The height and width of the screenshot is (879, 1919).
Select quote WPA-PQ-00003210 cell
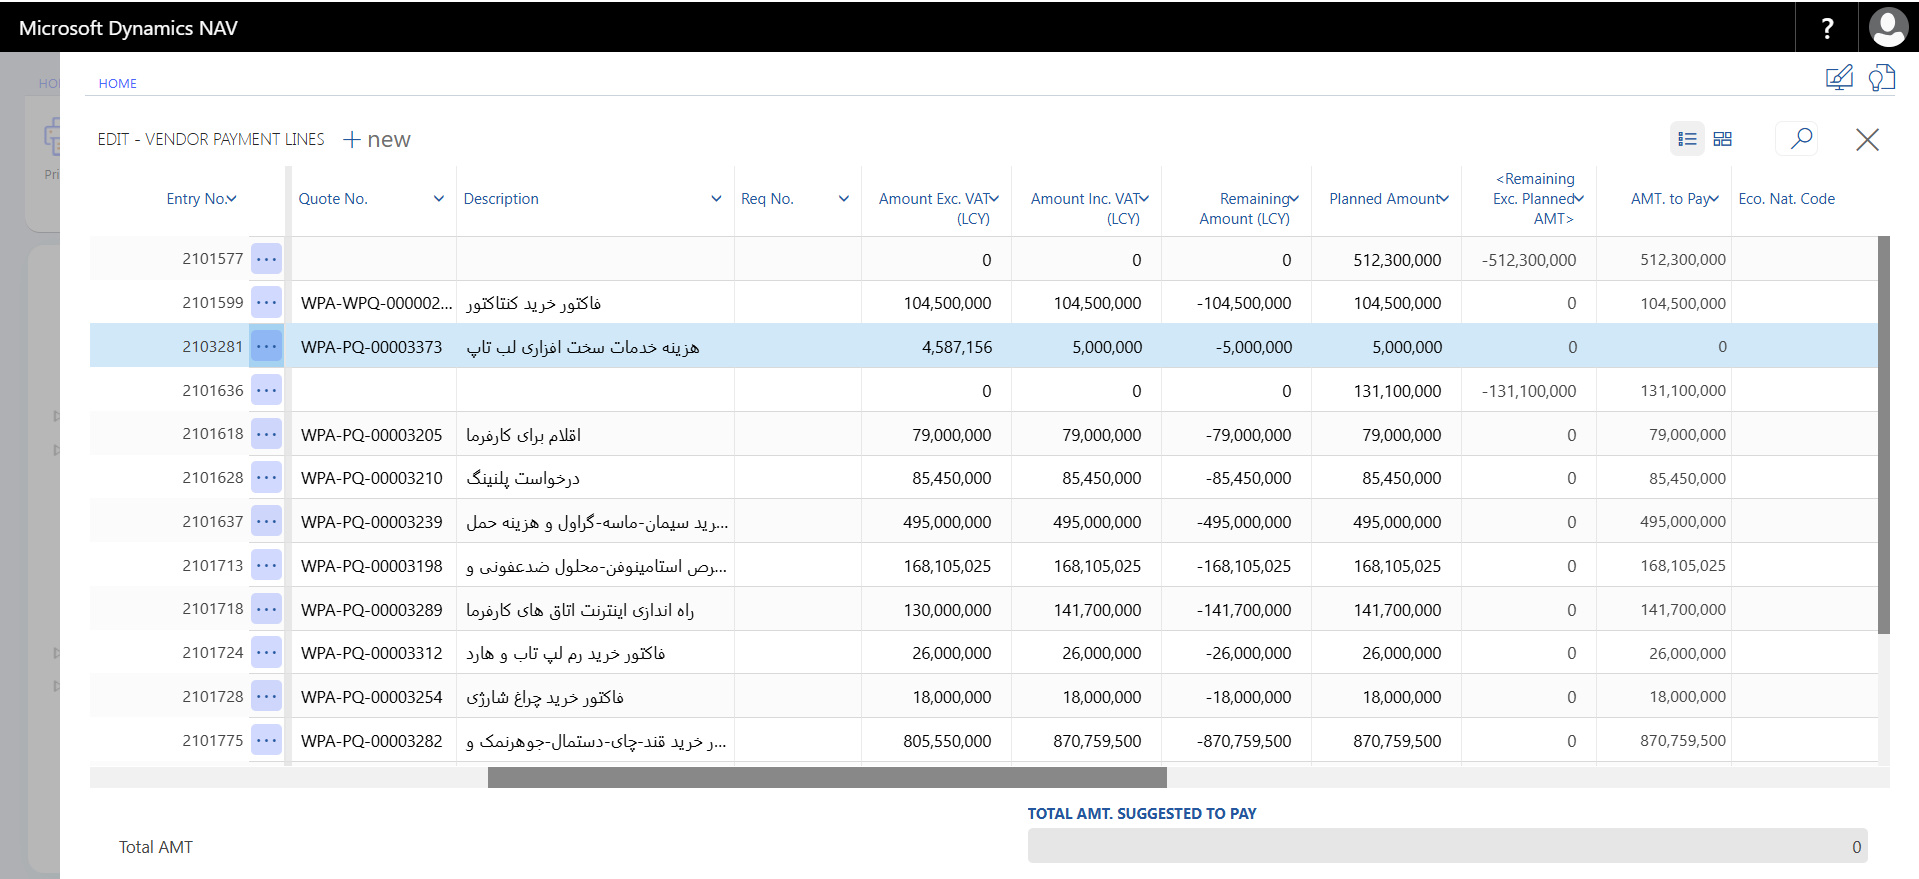click(371, 478)
